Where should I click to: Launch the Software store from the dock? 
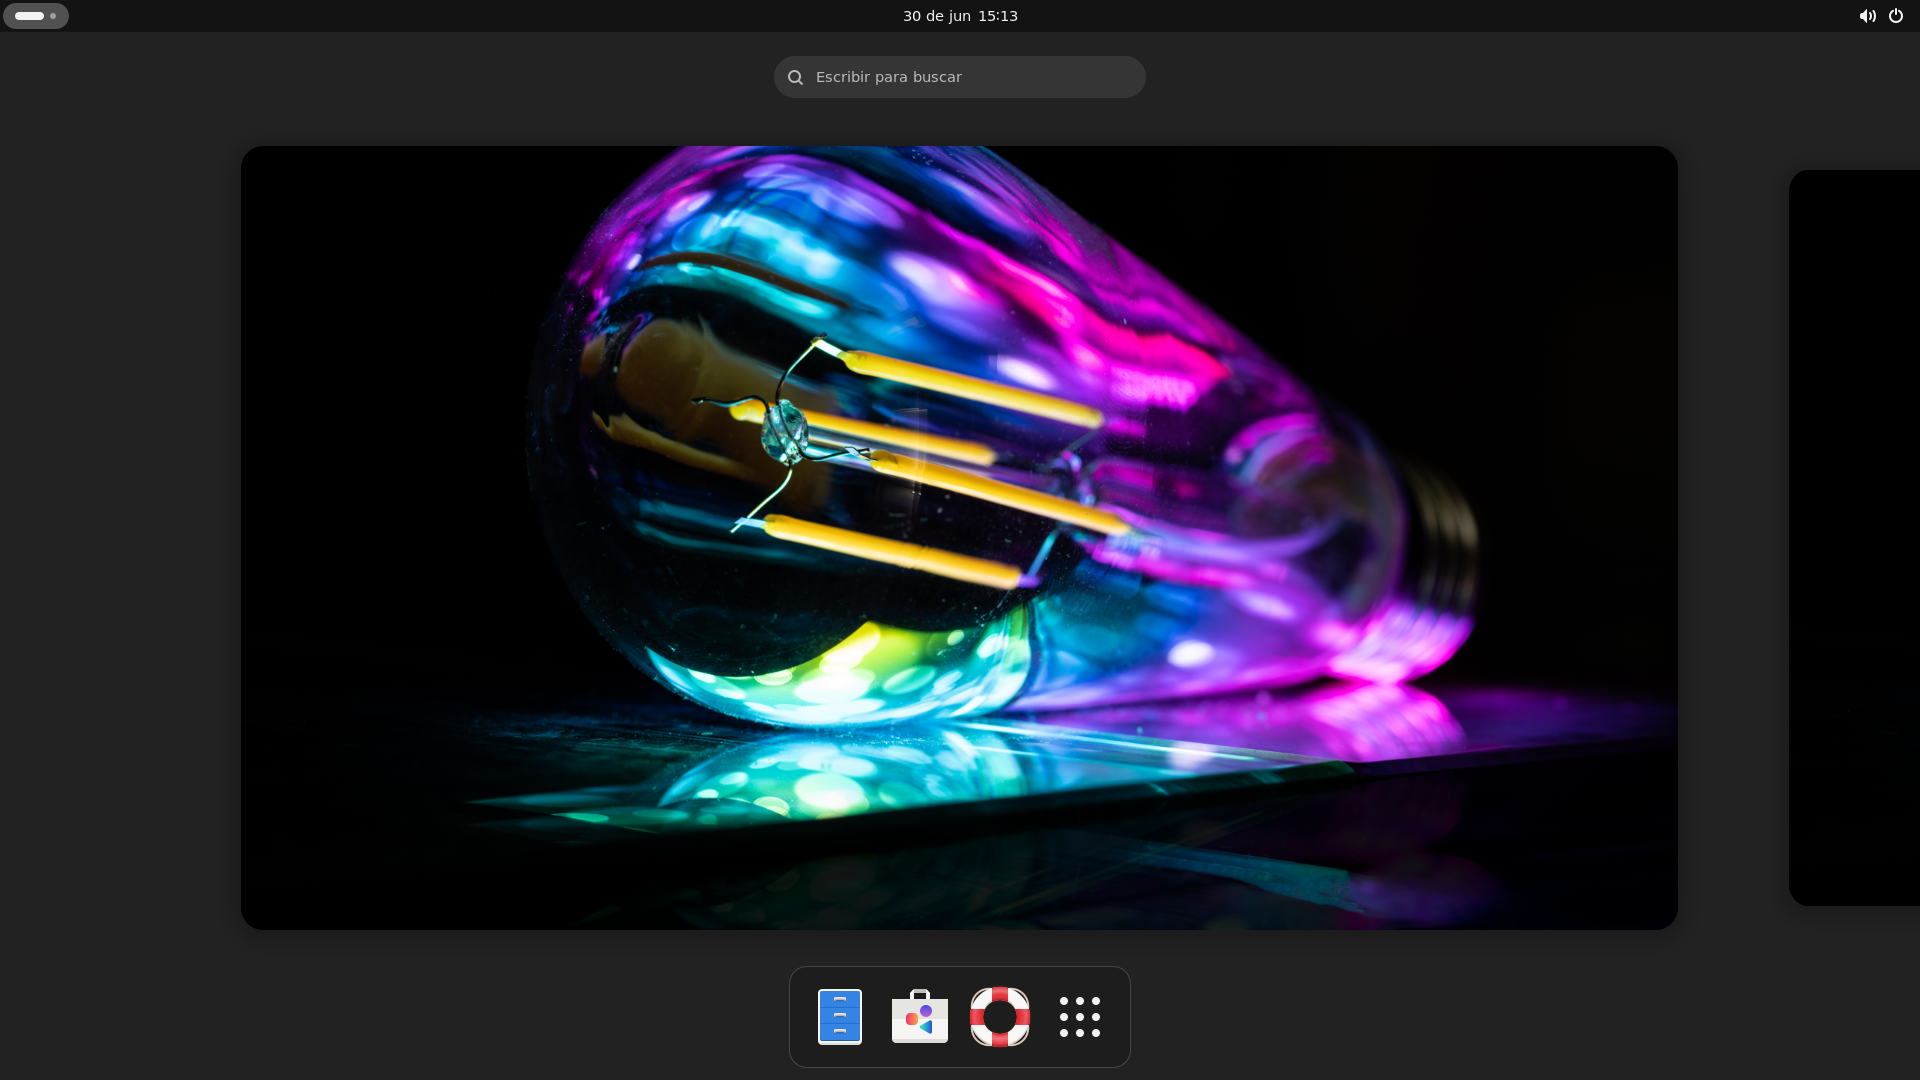[919, 1016]
